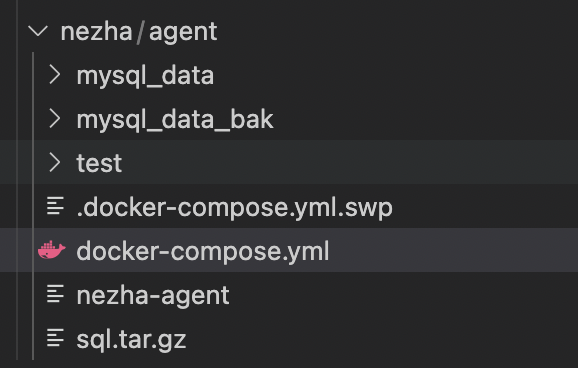Click the file icon next to .docker-compose.yml.swp
The image size is (578, 368).
tap(55, 206)
